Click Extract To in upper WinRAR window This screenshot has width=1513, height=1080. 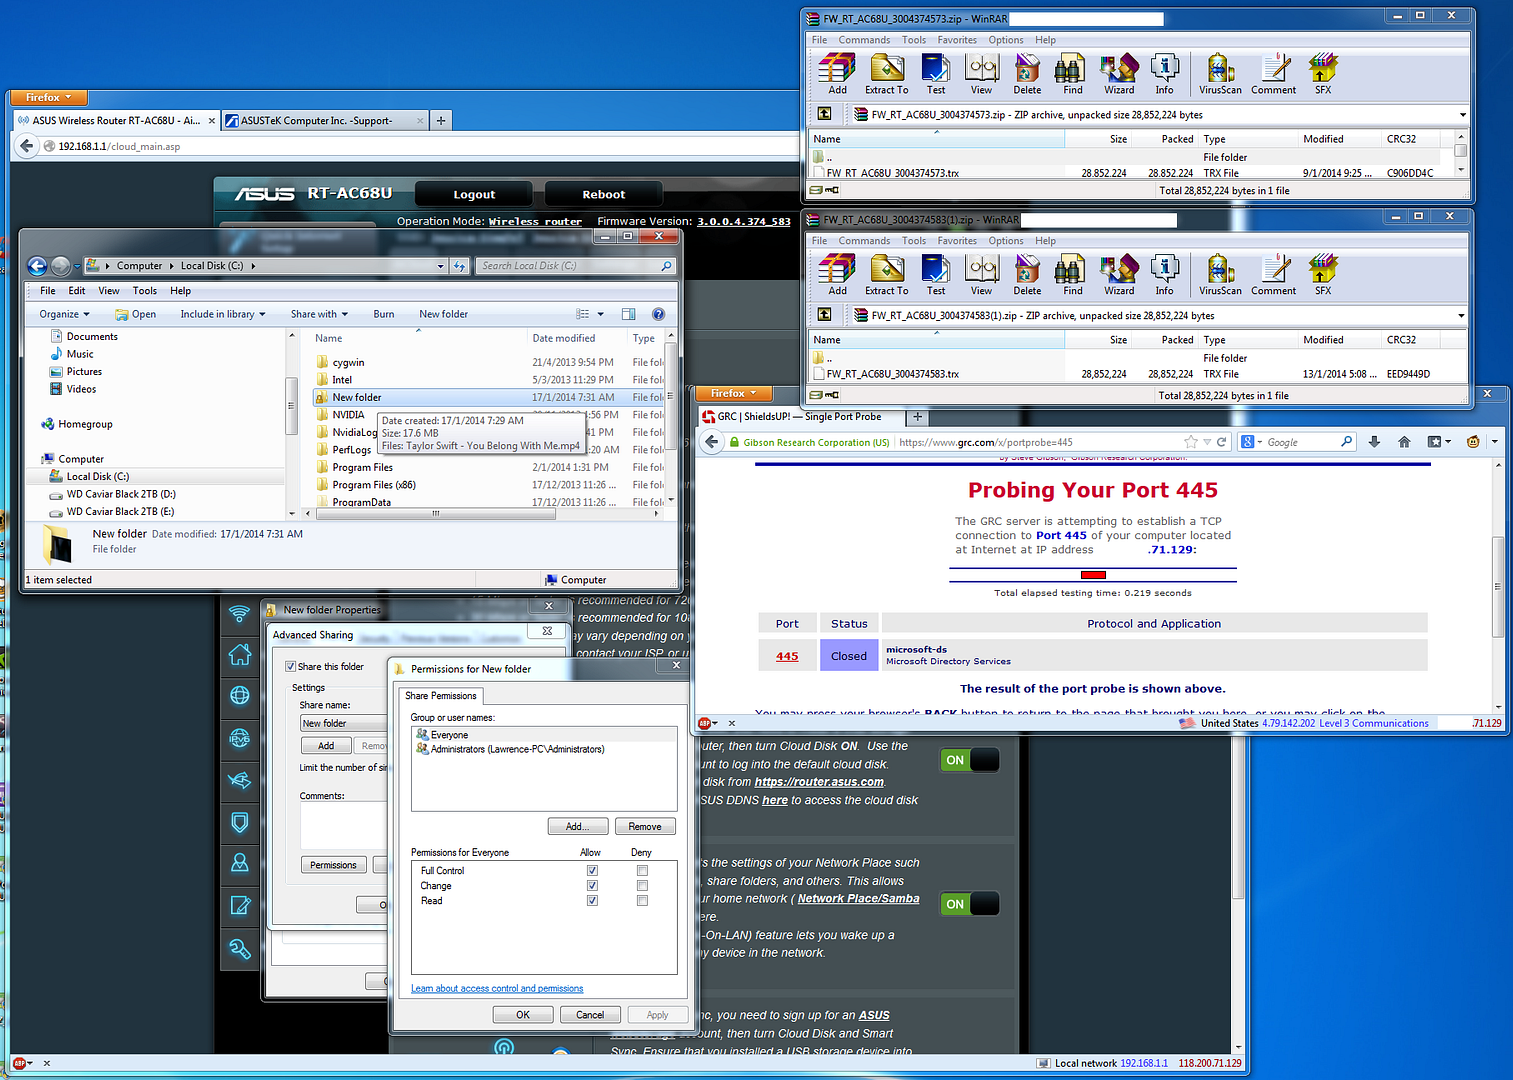(886, 72)
